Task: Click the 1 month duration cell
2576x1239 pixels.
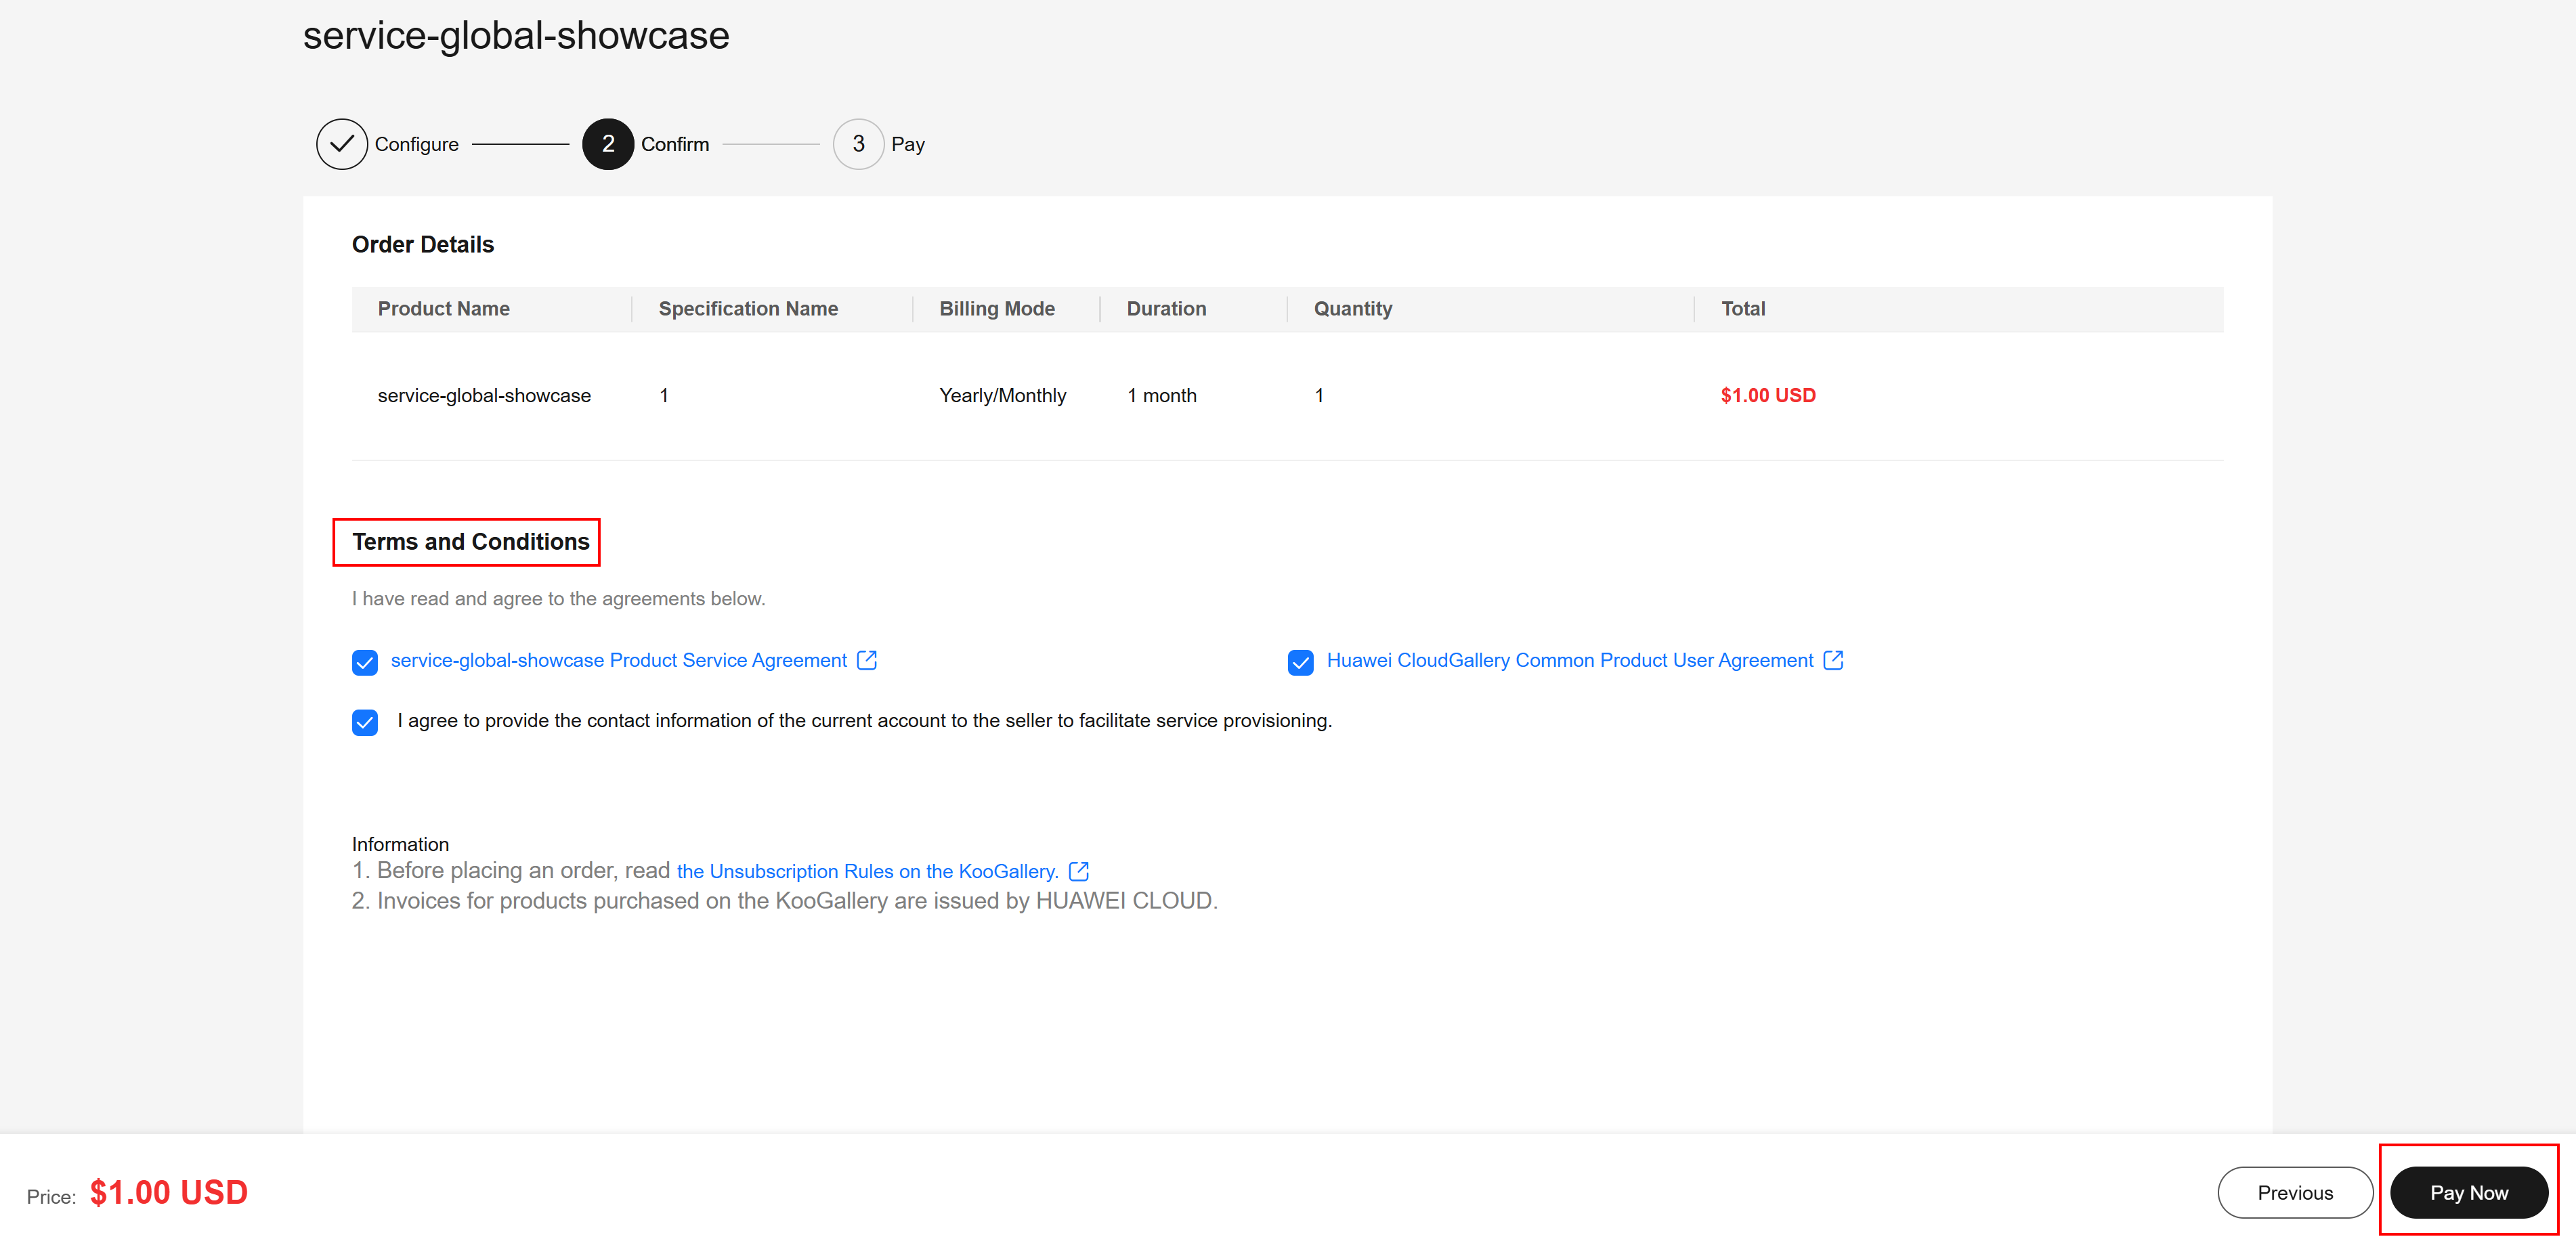Action: click(x=1162, y=395)
